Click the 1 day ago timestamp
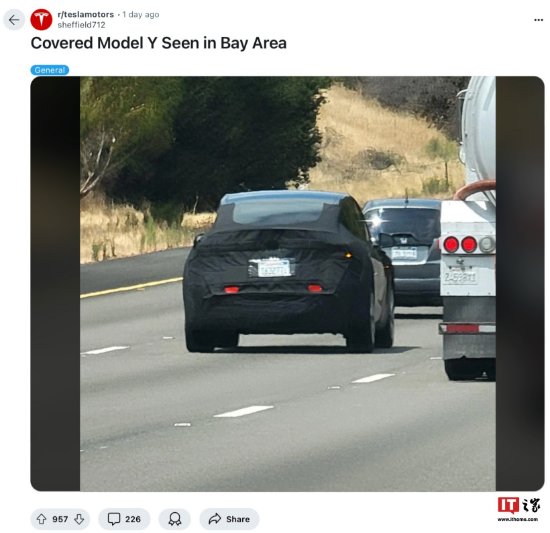This screenshot has width=550, height=533. pos(141,14)
